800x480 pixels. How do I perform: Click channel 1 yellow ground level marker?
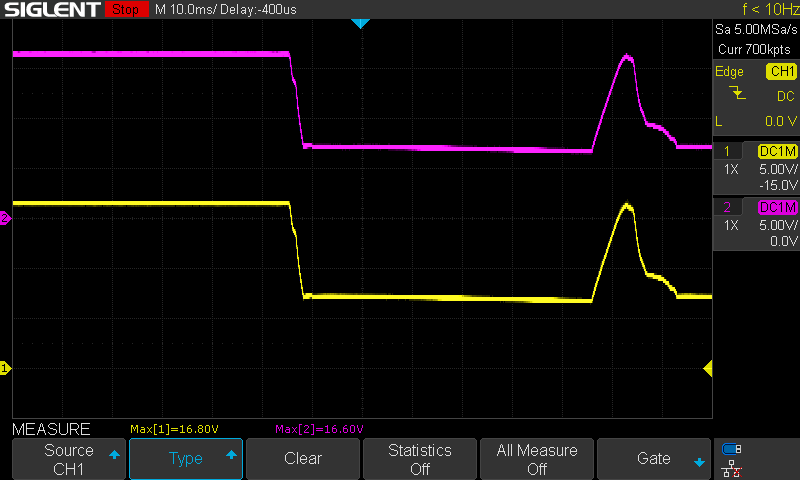pyautogui.click(x=5, y=368)
